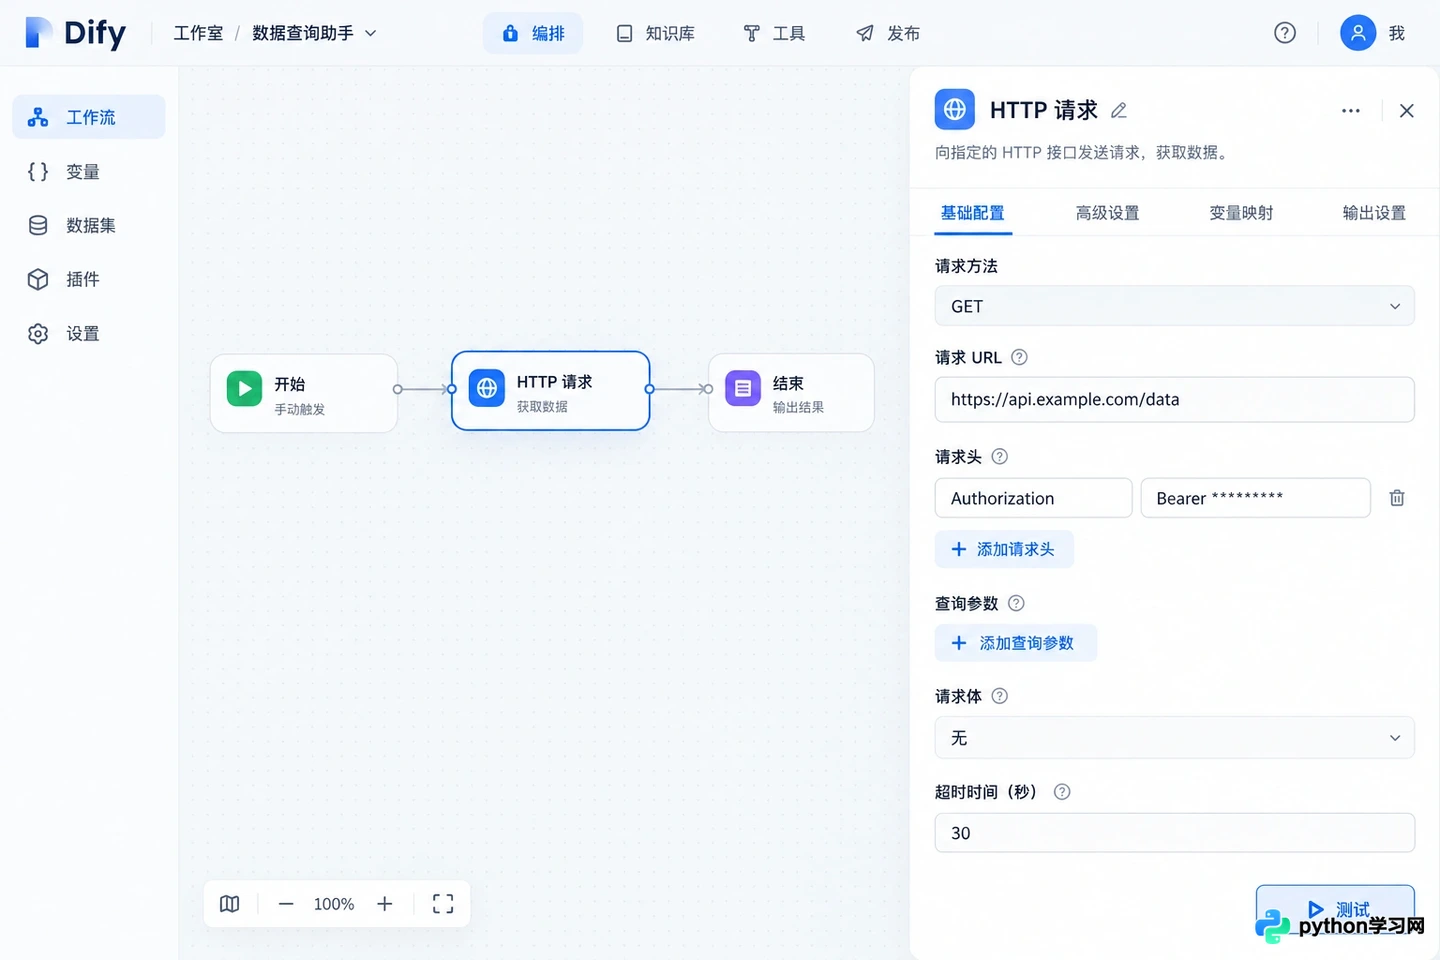Screen dimensions: 1440x960
Task: Click the 添加查询参数 button
Action: click(x=1016, y=643)
